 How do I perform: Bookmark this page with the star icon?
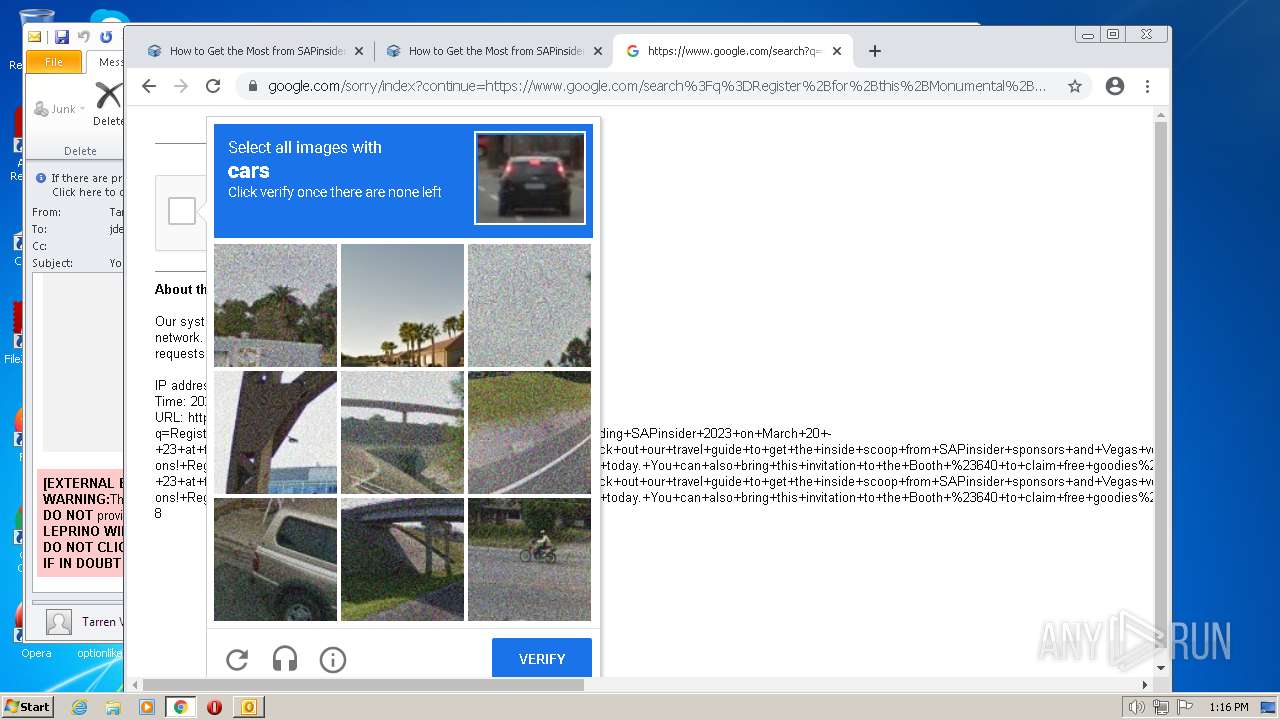click(x=1075, y=86)
